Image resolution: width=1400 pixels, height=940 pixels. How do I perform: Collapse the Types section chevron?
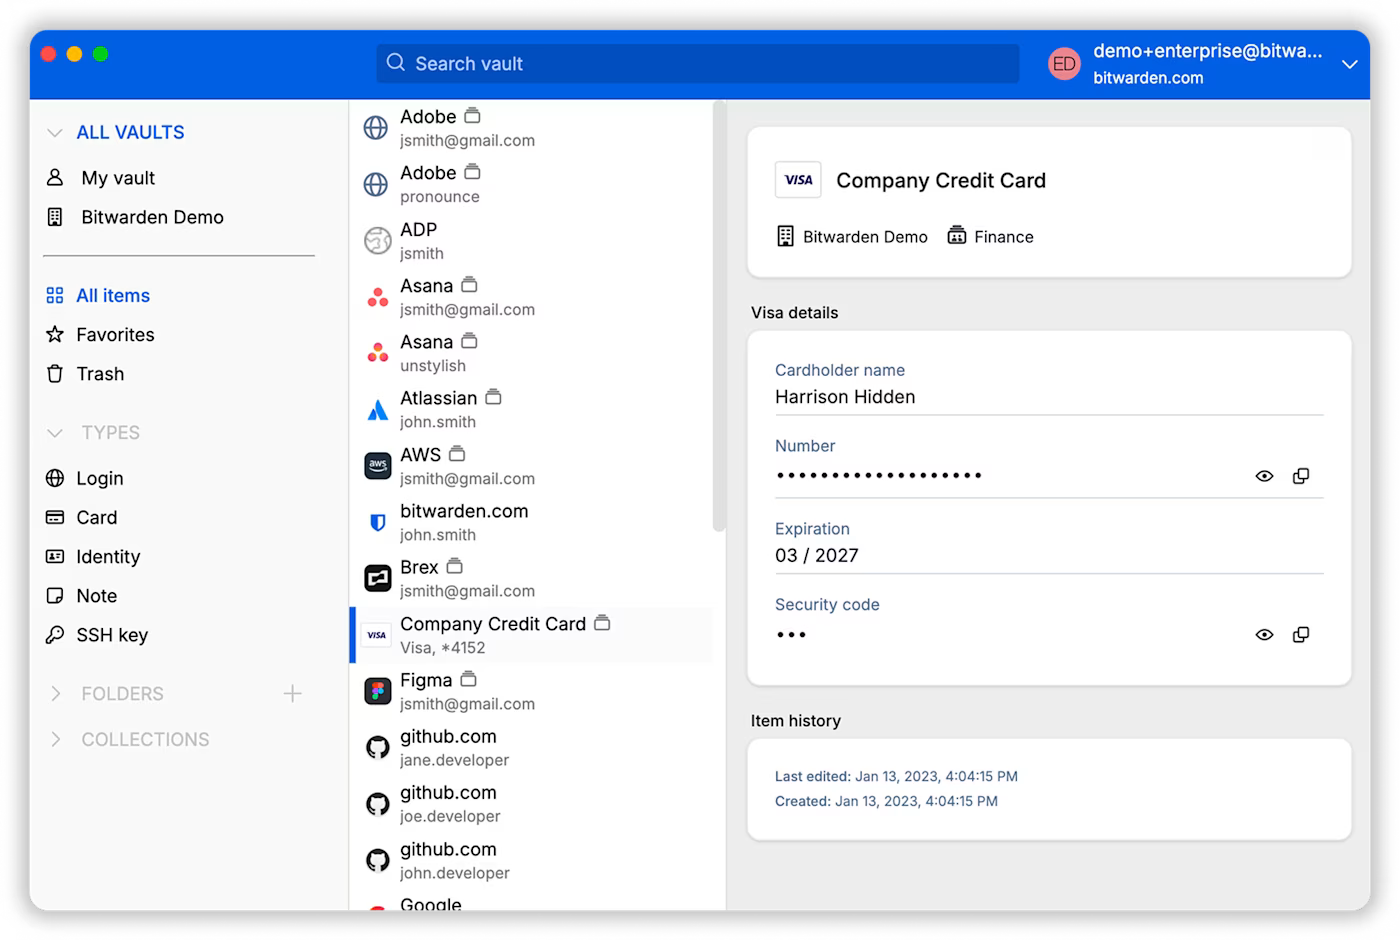[x=55, y=433]
